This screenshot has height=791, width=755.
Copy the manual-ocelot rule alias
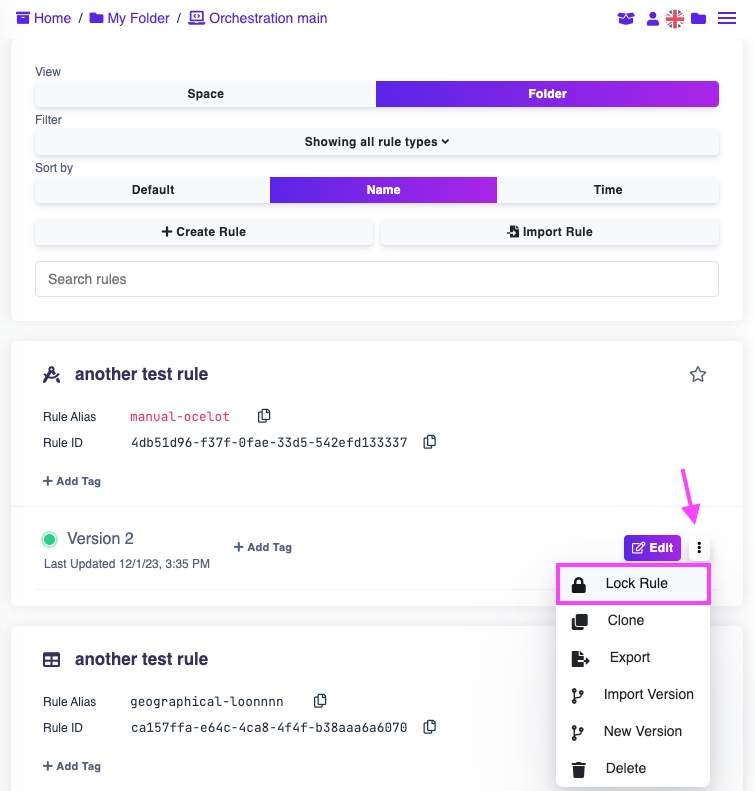pyautogui.click(x=264, y=416)
